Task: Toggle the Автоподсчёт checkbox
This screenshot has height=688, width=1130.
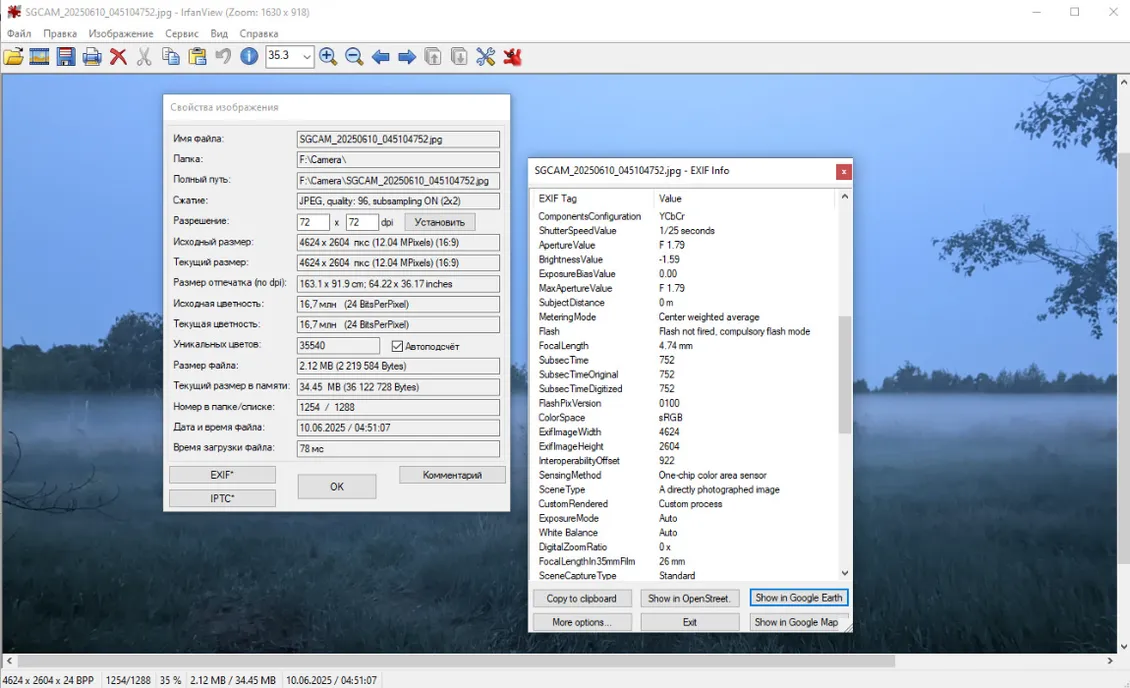Action: pos(397,346)
